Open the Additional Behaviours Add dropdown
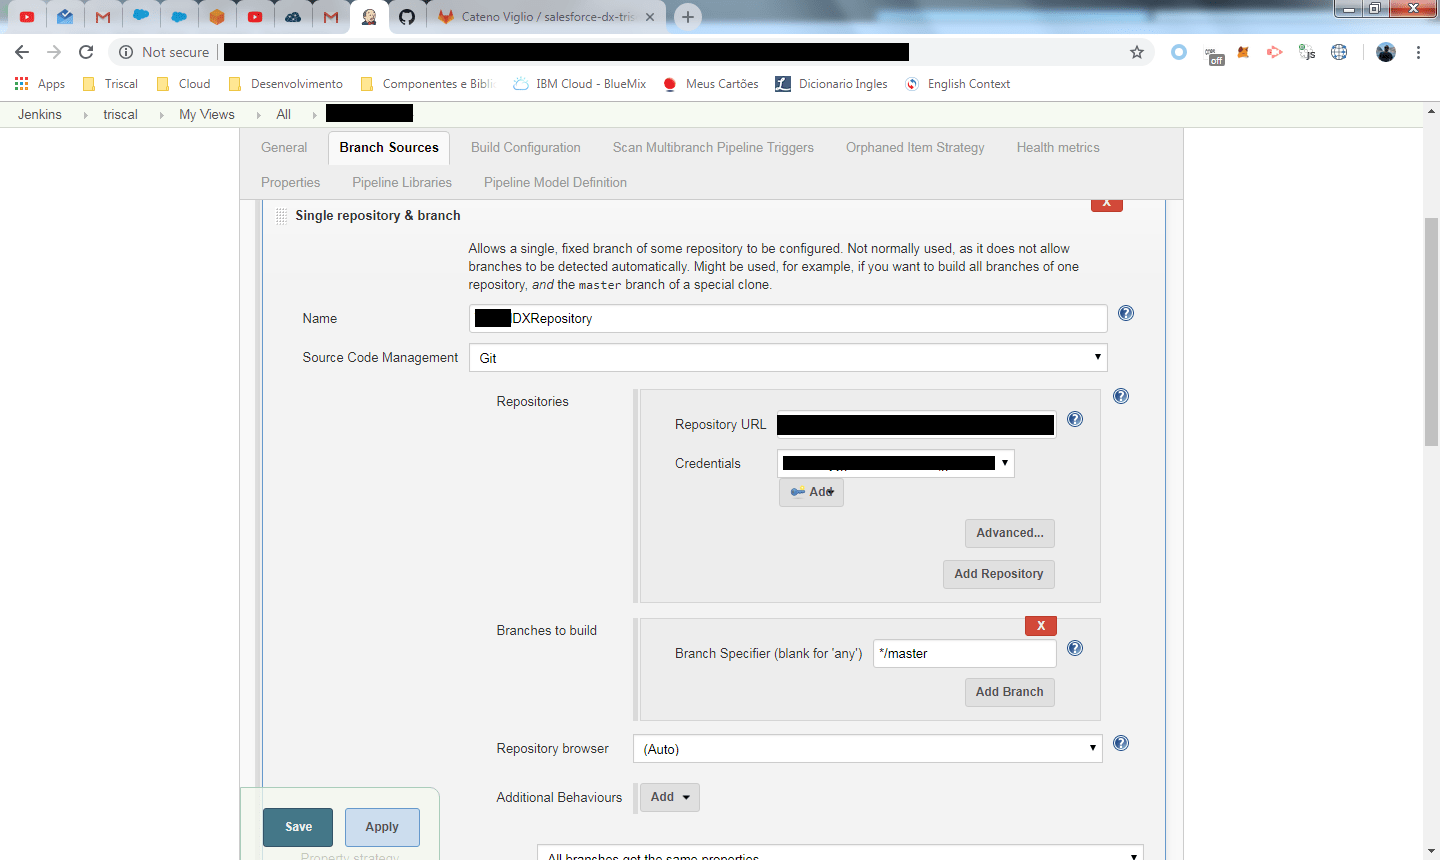Image resolution: width=1440 pixels, height=860 pixels. coord(669,797)
